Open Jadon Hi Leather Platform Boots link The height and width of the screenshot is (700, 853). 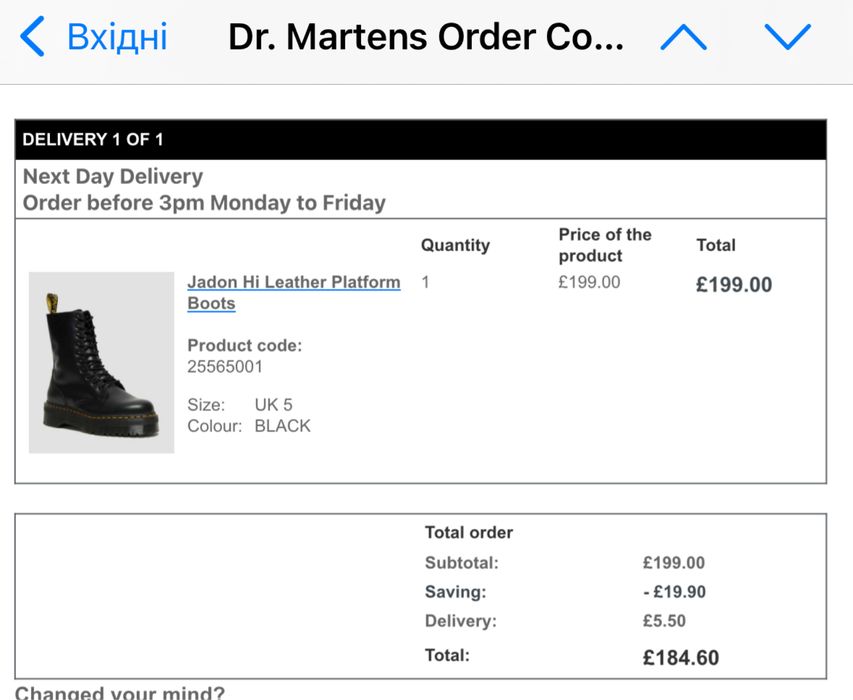(x=293, y=292)
